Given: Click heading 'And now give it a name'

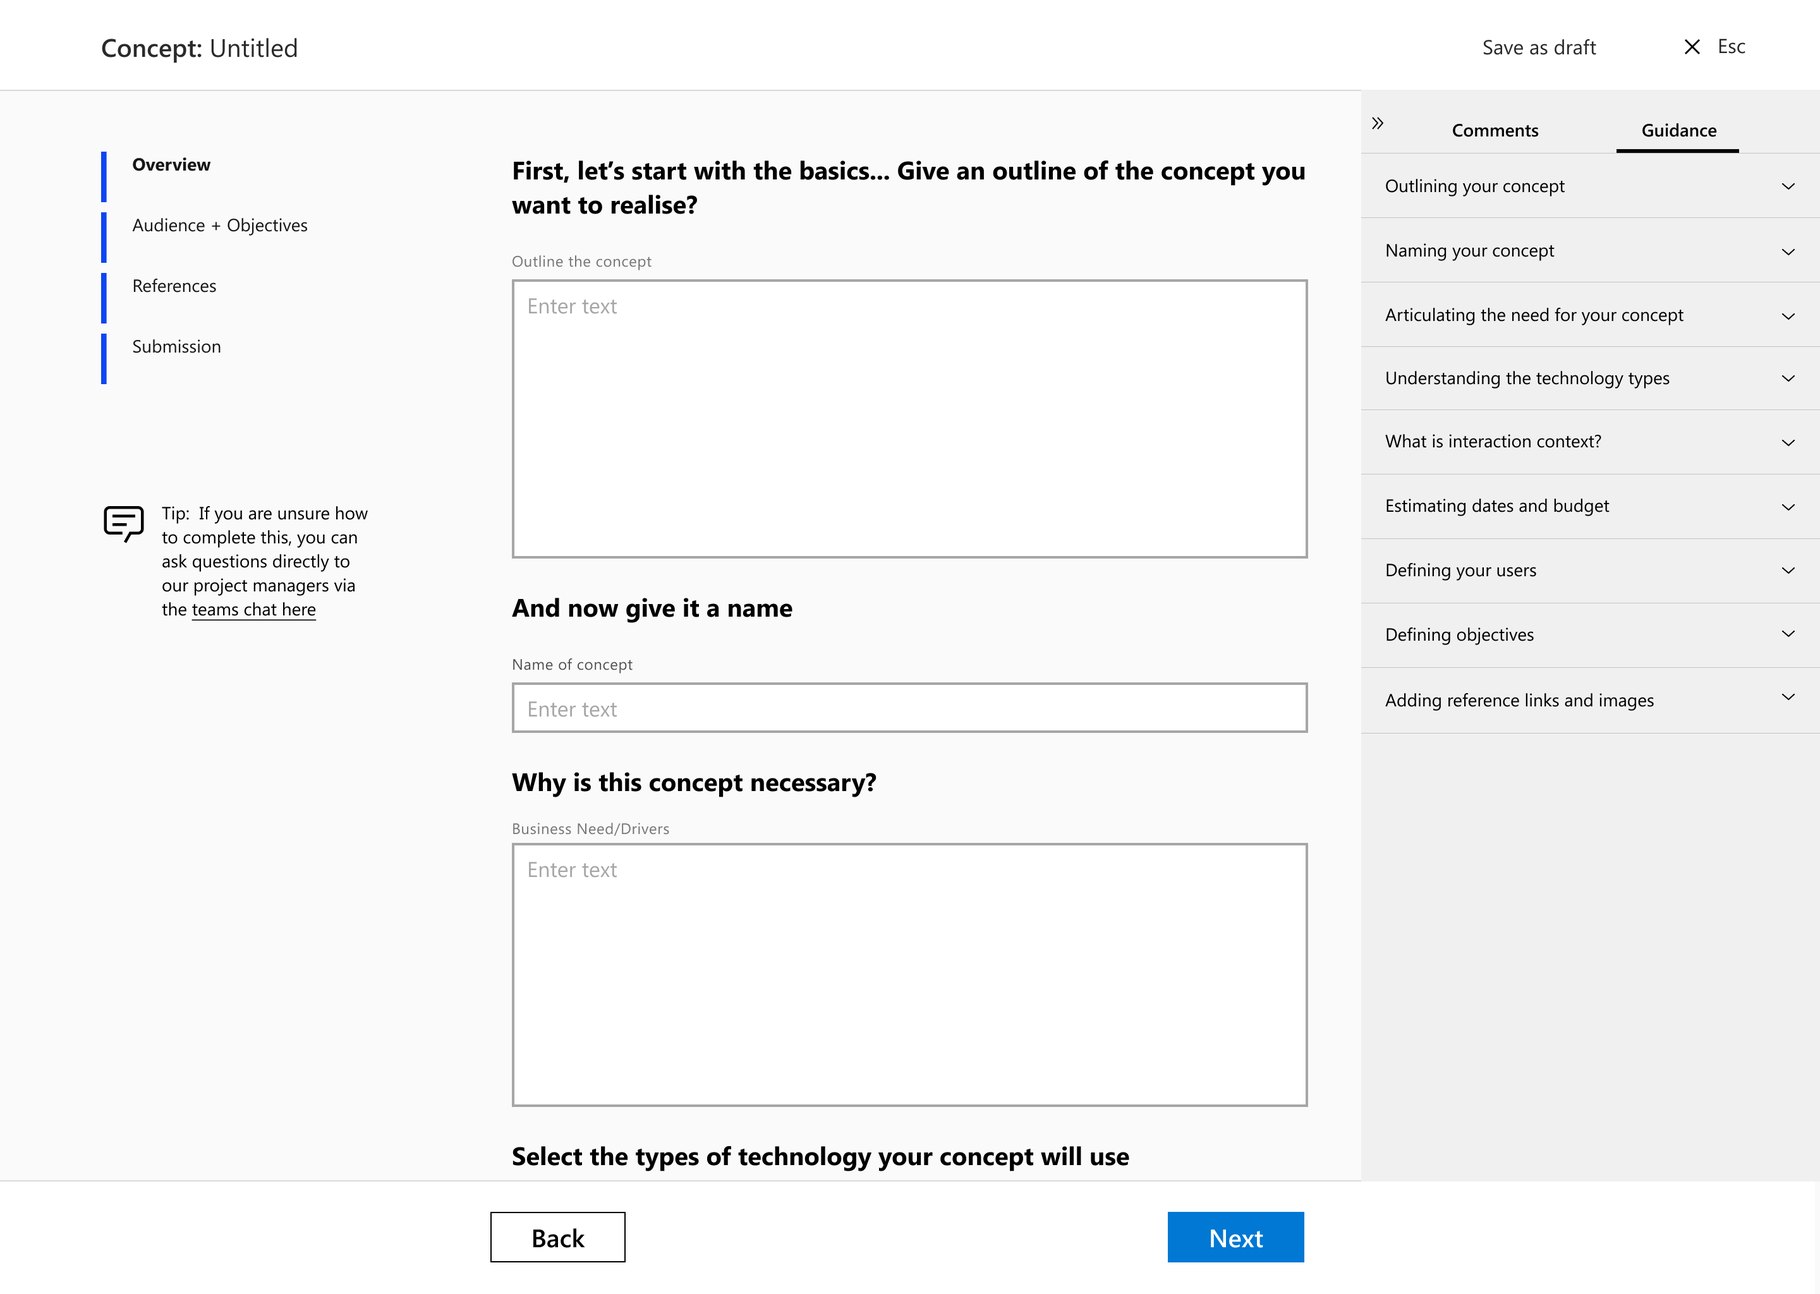Looking at the screenshot, I should coord(652,609).
